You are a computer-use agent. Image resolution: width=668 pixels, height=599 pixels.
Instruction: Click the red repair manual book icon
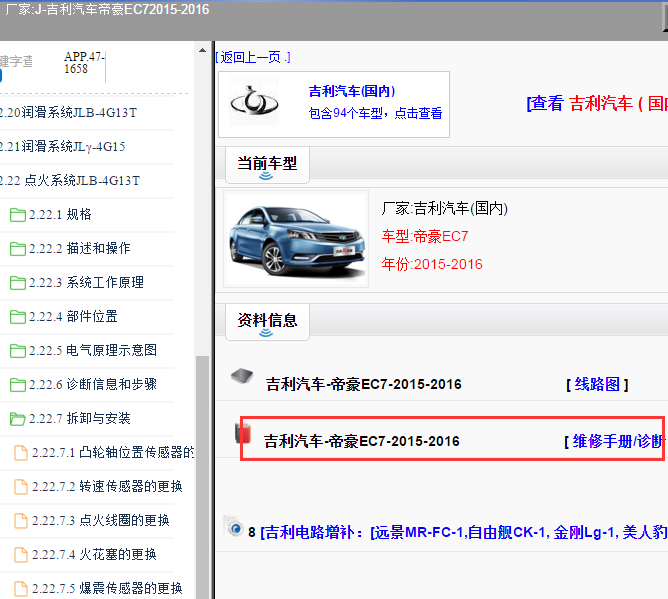(243, 433)
